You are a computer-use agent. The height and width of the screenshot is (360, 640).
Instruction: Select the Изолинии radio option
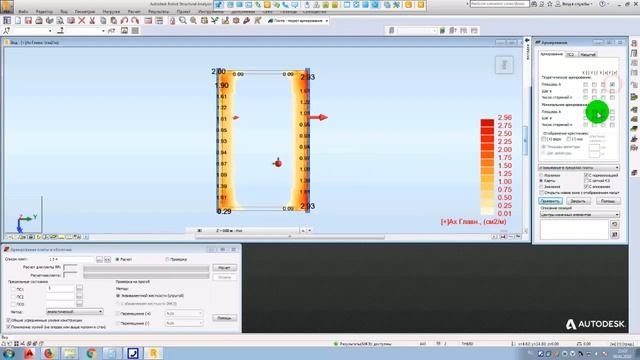coord(542,175)
